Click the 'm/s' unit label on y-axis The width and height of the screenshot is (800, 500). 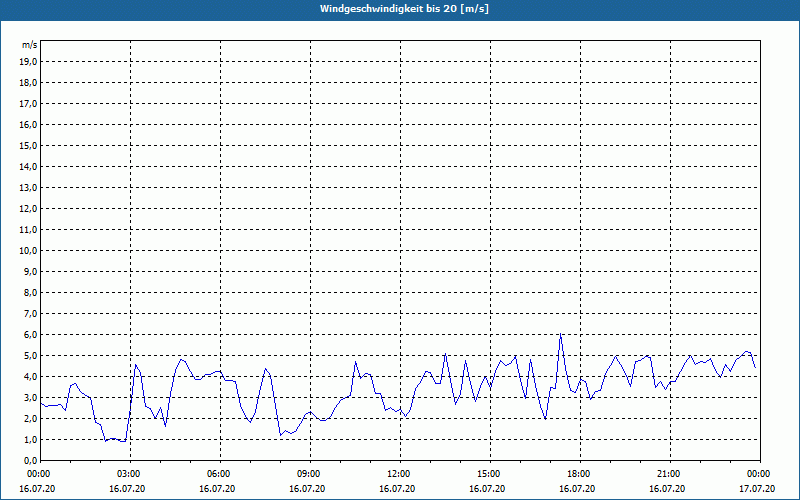[x=29, y=45]
